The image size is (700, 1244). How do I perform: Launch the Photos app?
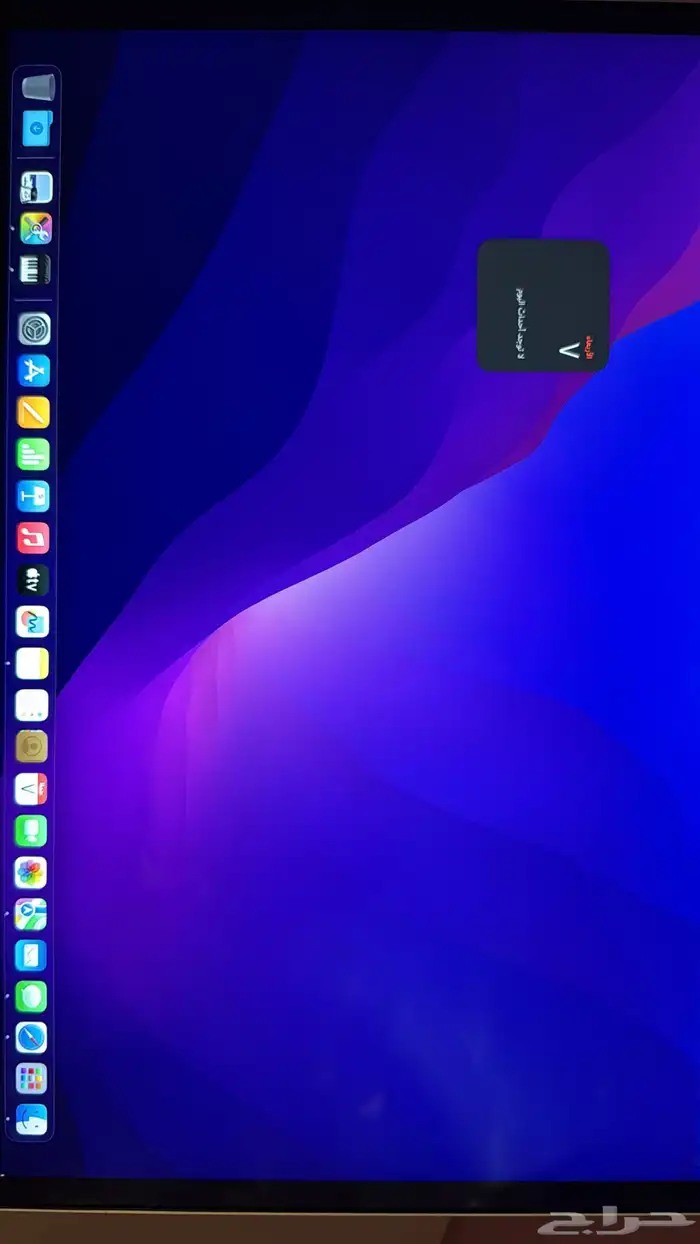tap(31, 872)
